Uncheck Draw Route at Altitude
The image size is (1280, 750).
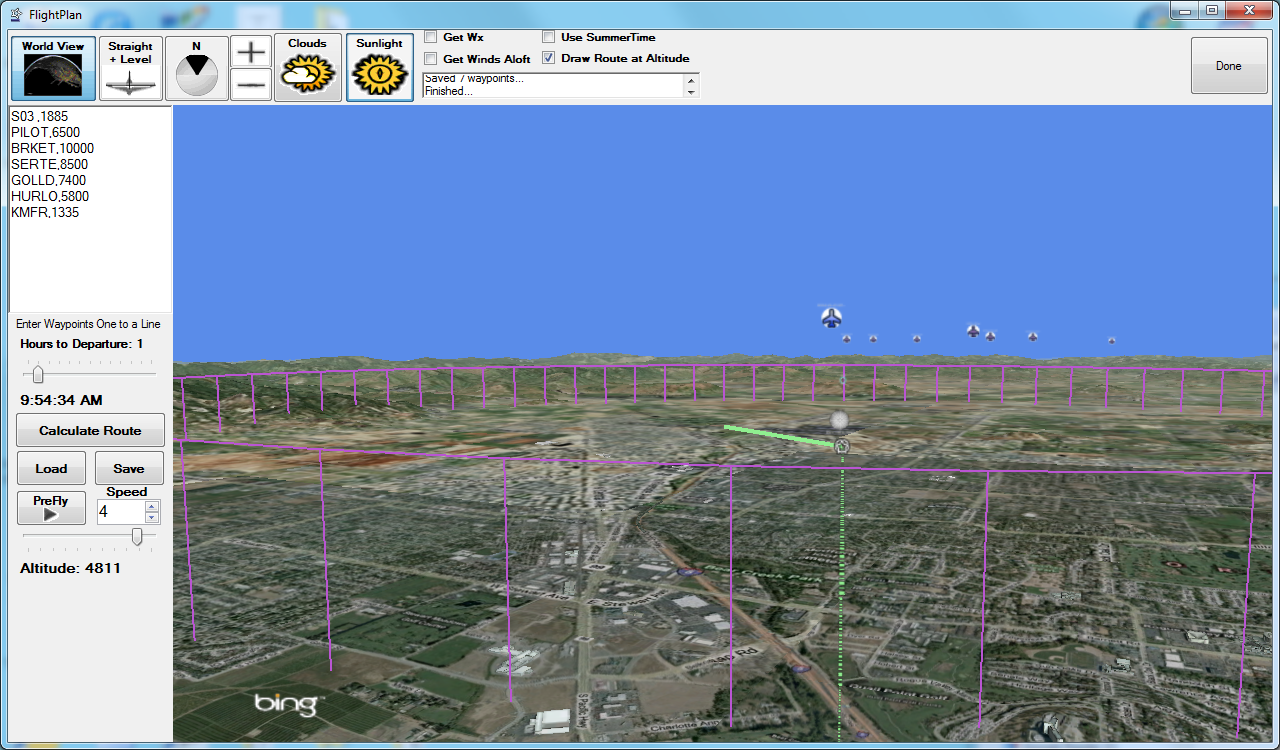coord(549,58)
